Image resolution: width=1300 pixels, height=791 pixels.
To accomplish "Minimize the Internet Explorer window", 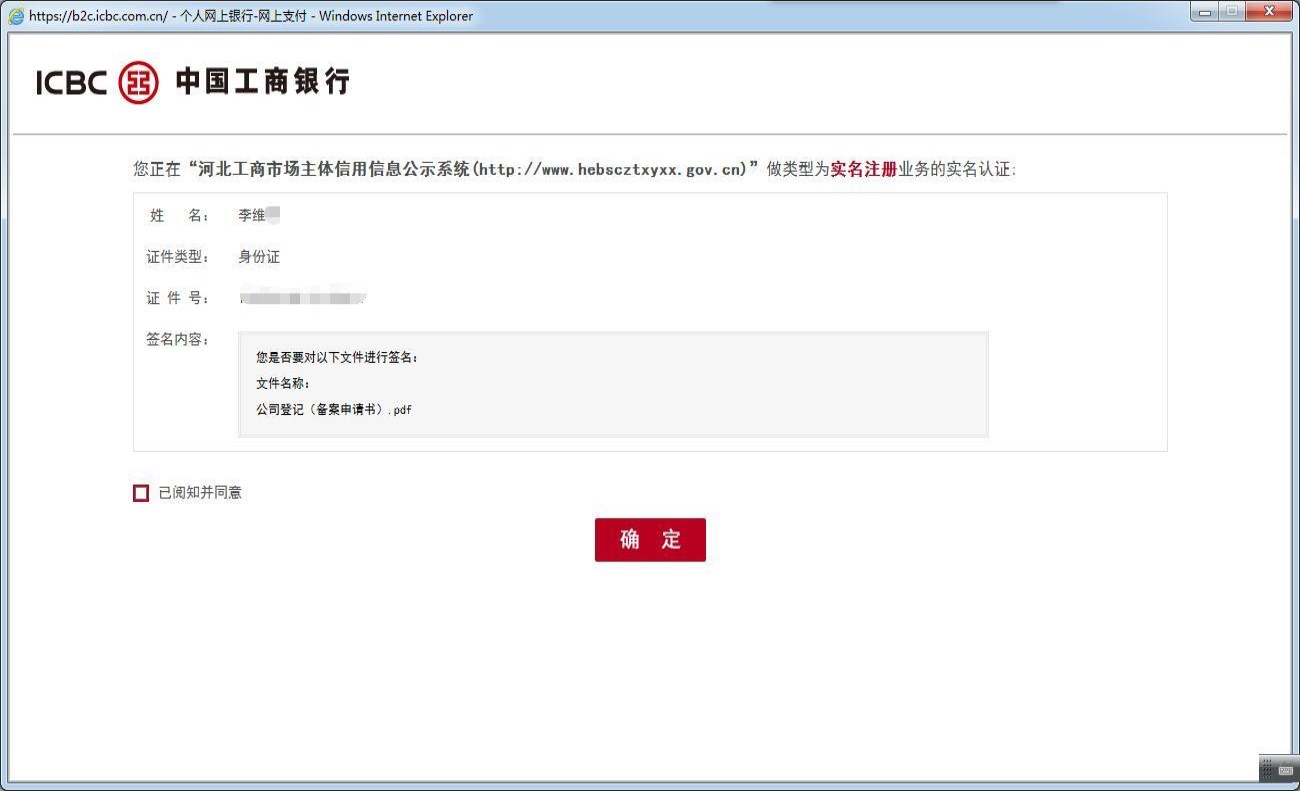I will [1204, 12].
